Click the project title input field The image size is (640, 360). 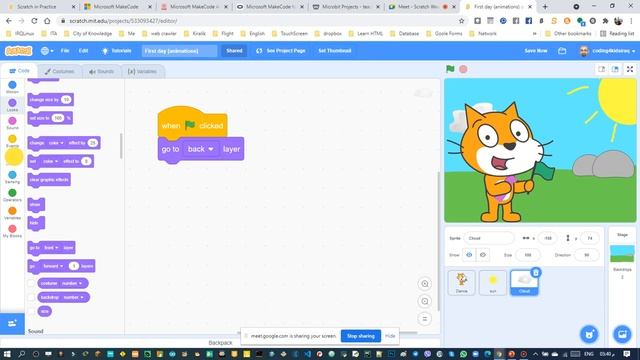[x=179, y=51]
